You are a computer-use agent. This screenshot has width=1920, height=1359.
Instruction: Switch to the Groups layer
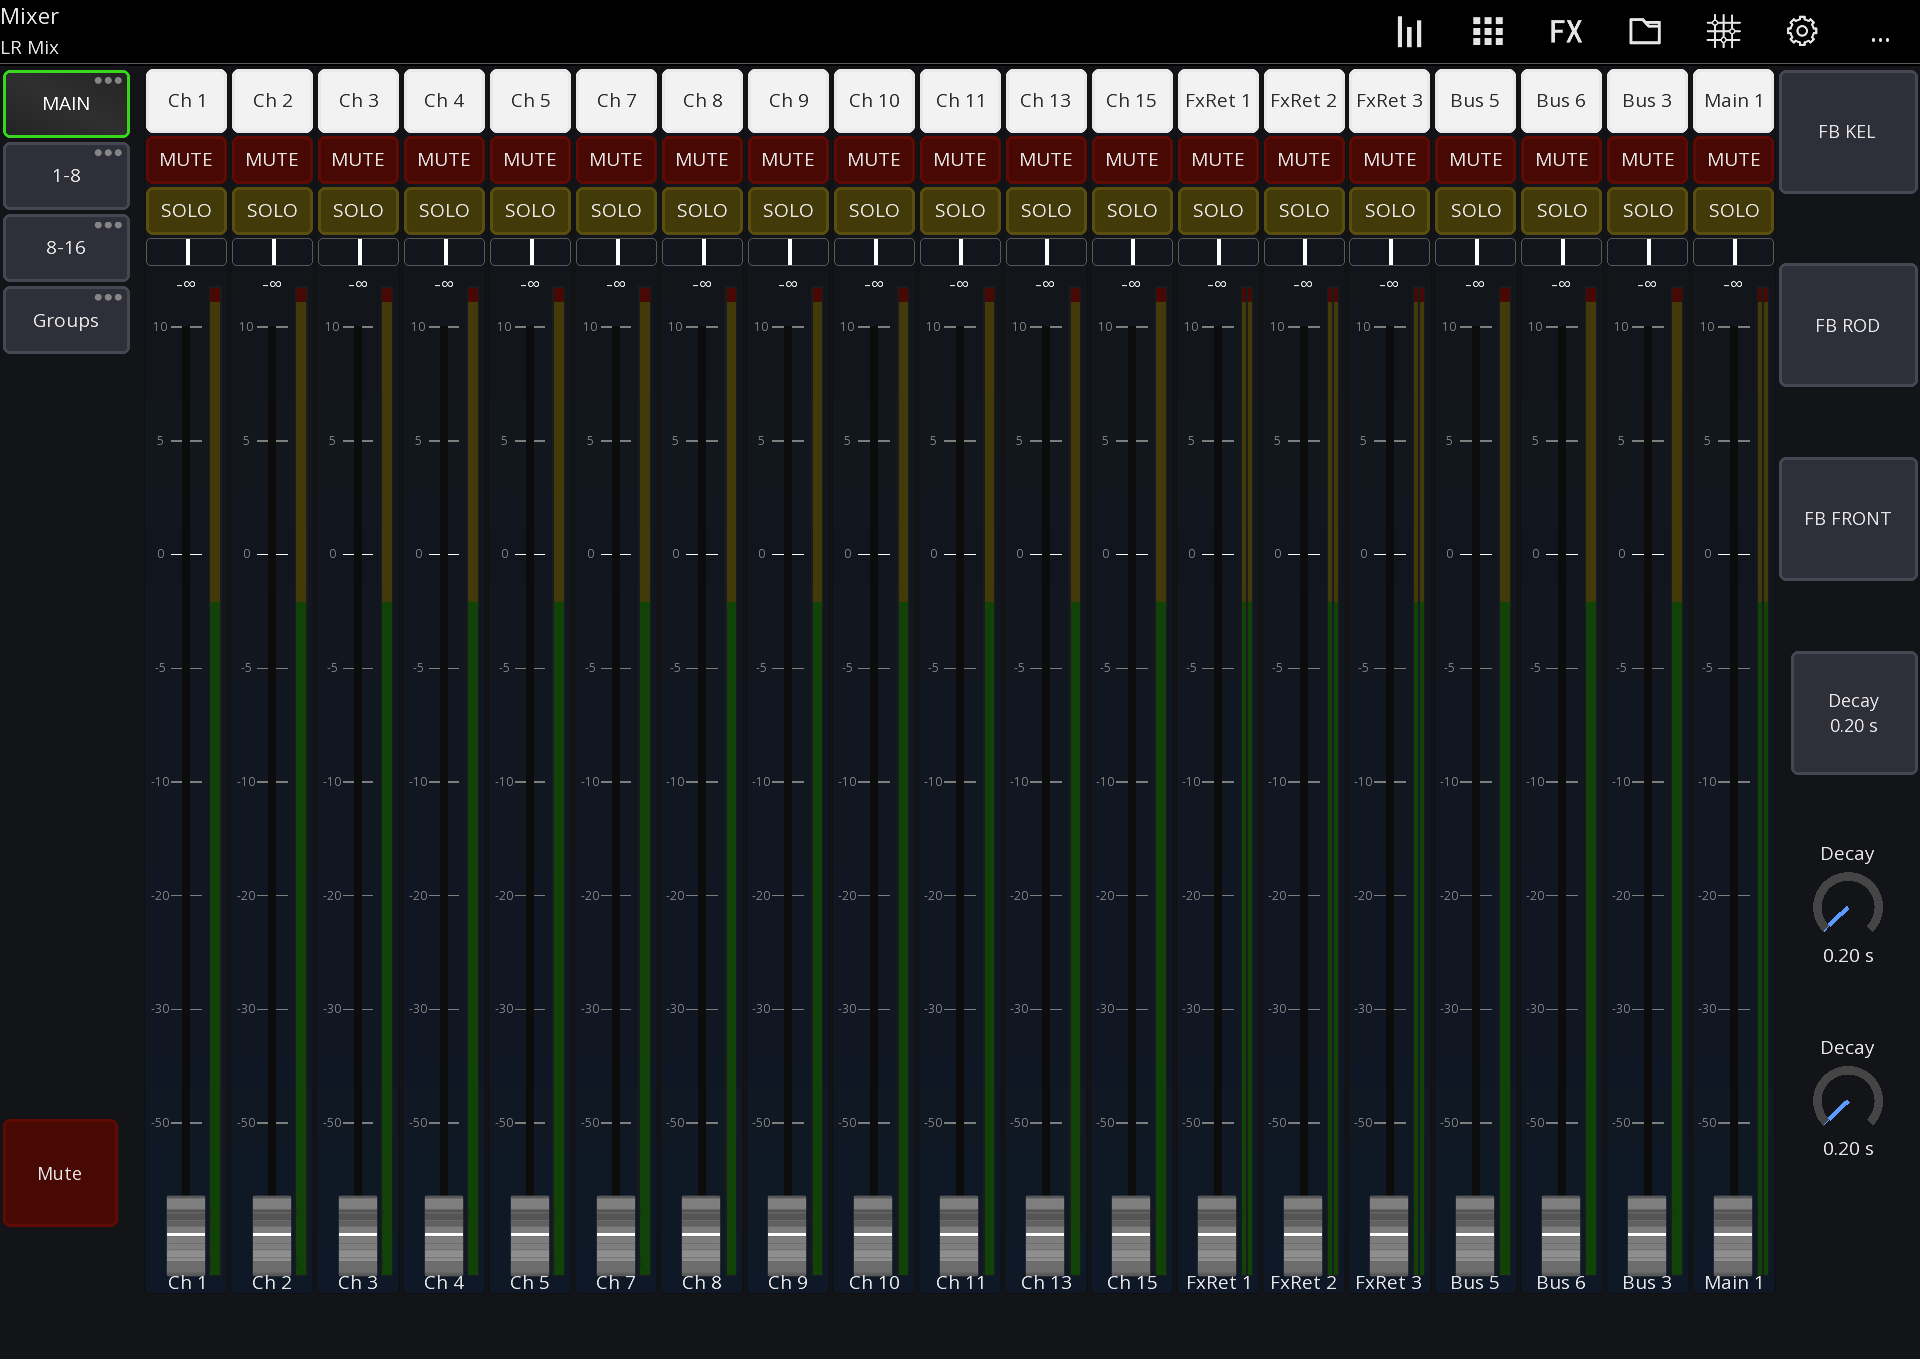66,320
